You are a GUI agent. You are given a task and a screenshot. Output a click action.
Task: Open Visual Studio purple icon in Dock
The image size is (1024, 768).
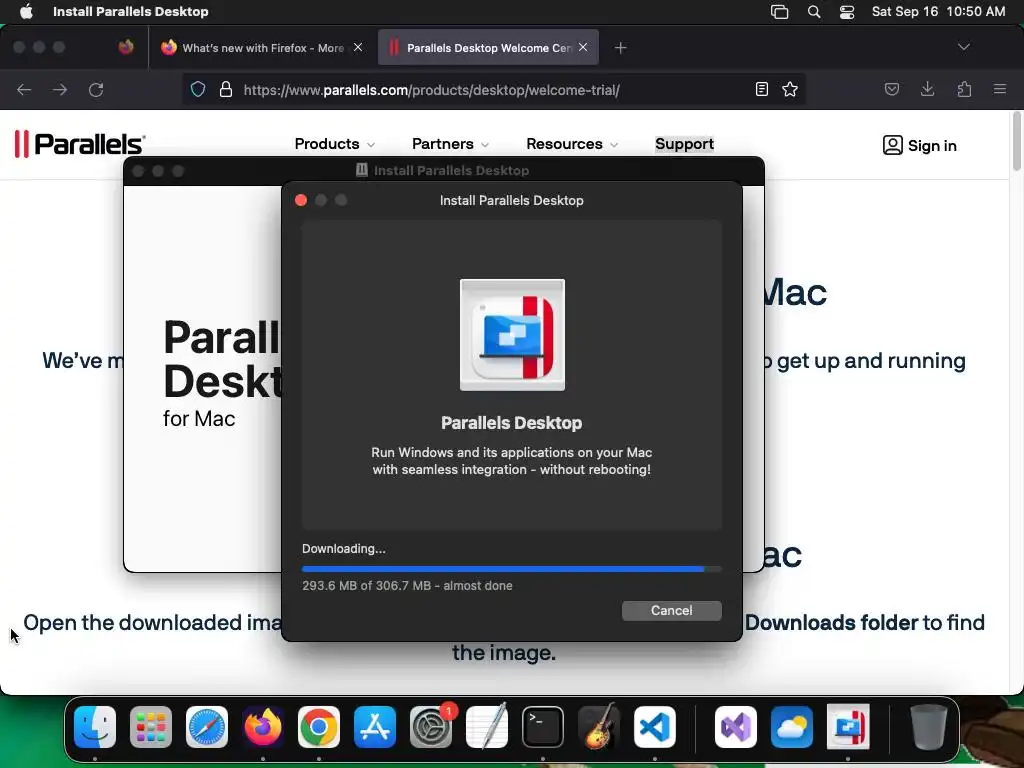point(736,727)
